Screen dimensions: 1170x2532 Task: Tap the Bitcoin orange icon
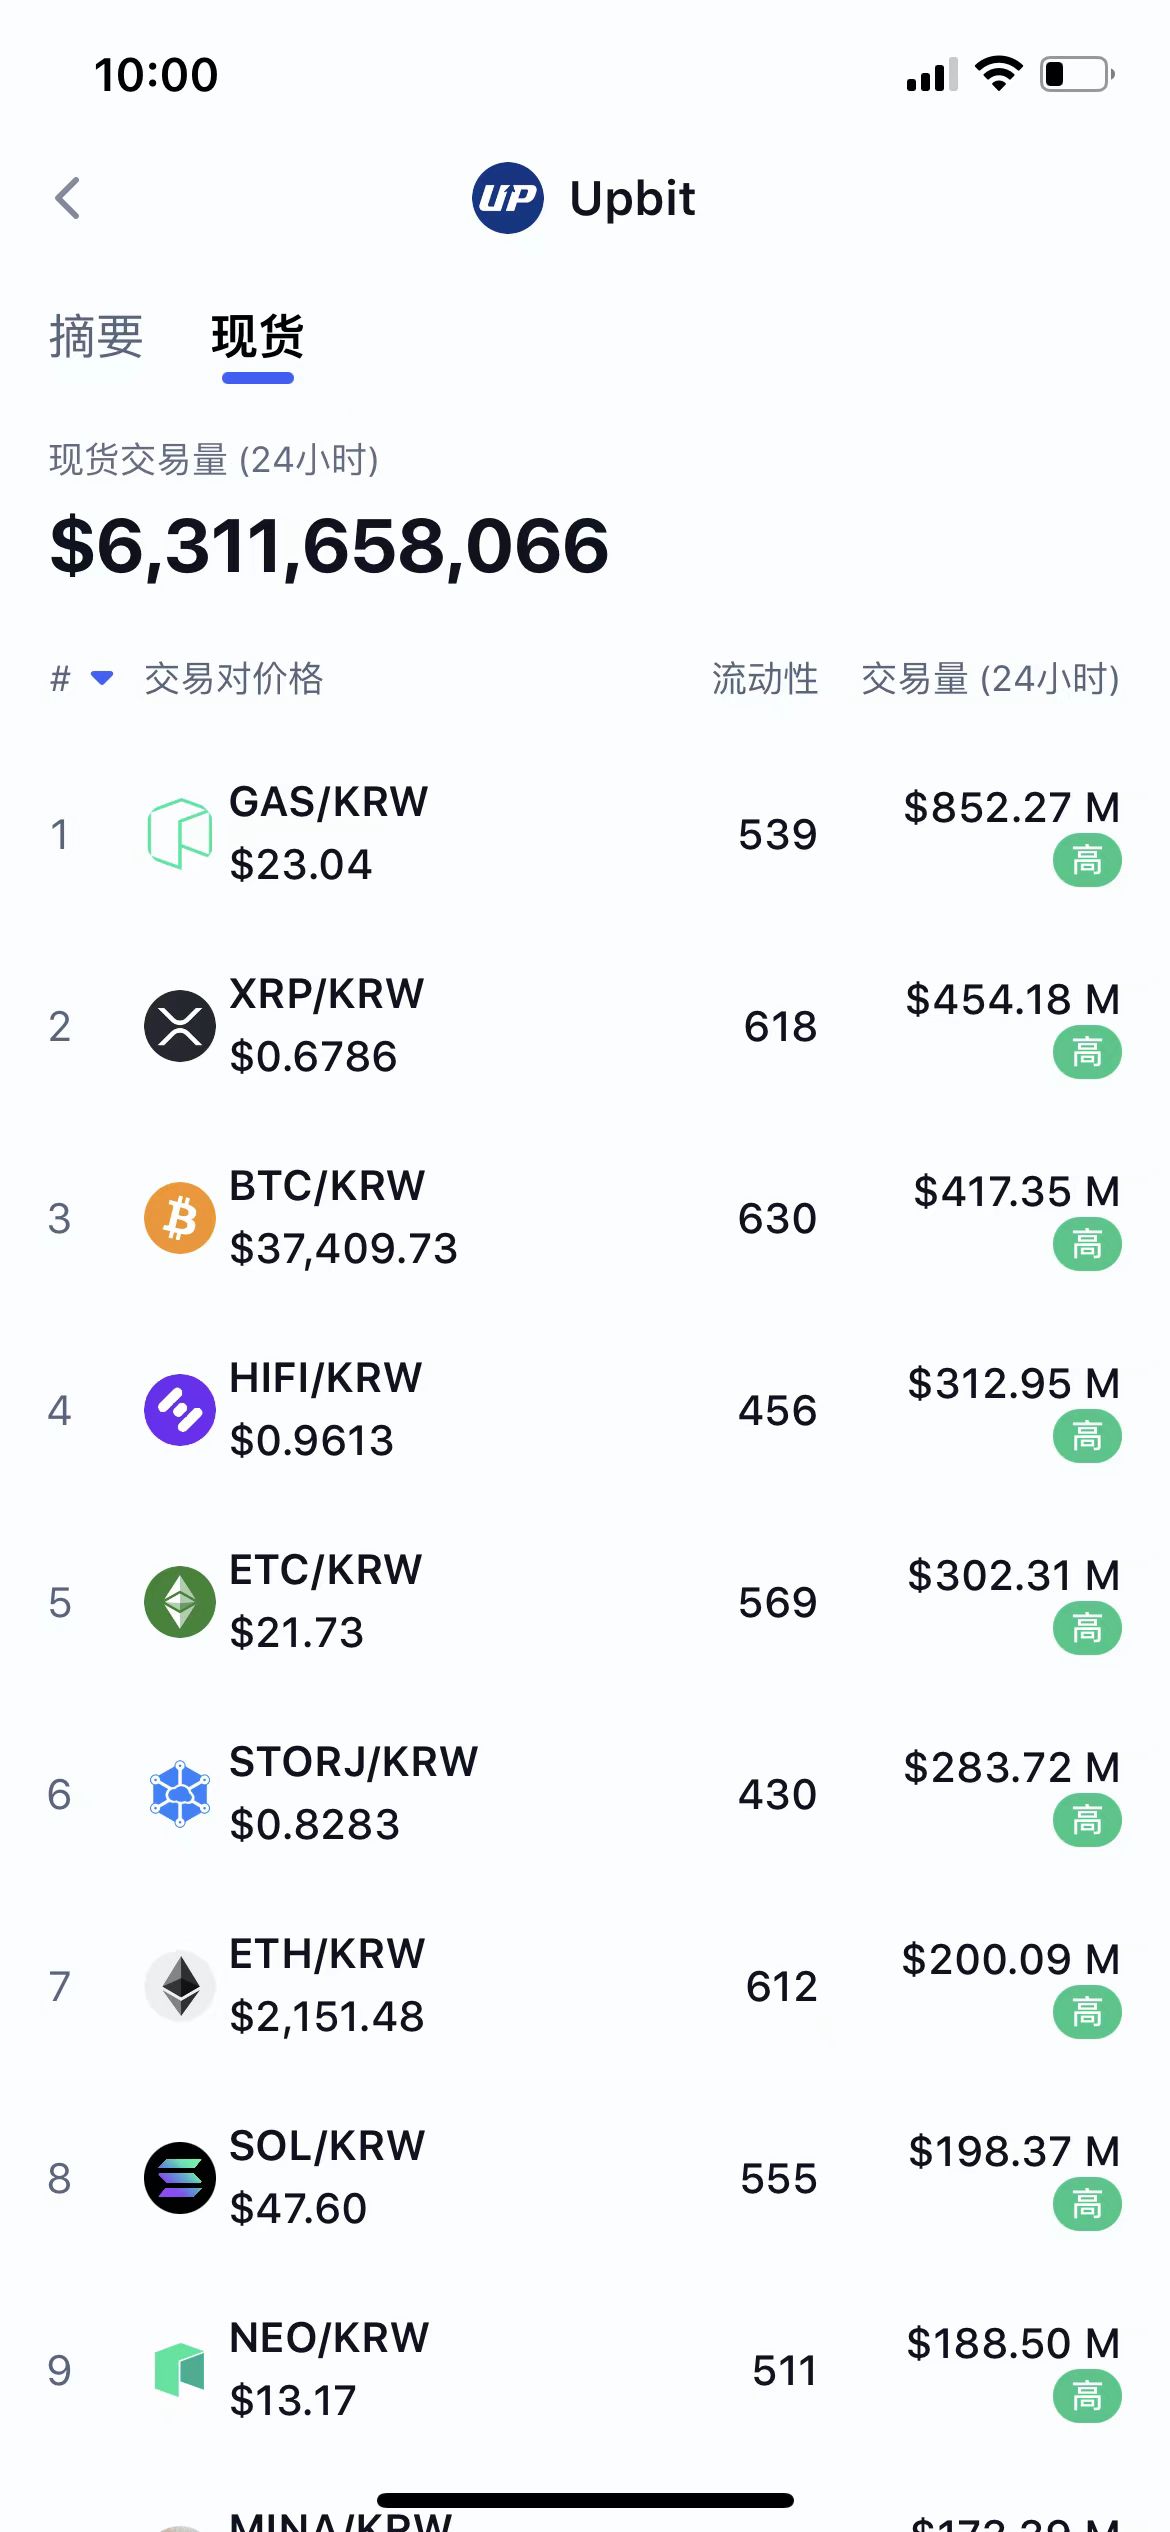[180, 1218]
